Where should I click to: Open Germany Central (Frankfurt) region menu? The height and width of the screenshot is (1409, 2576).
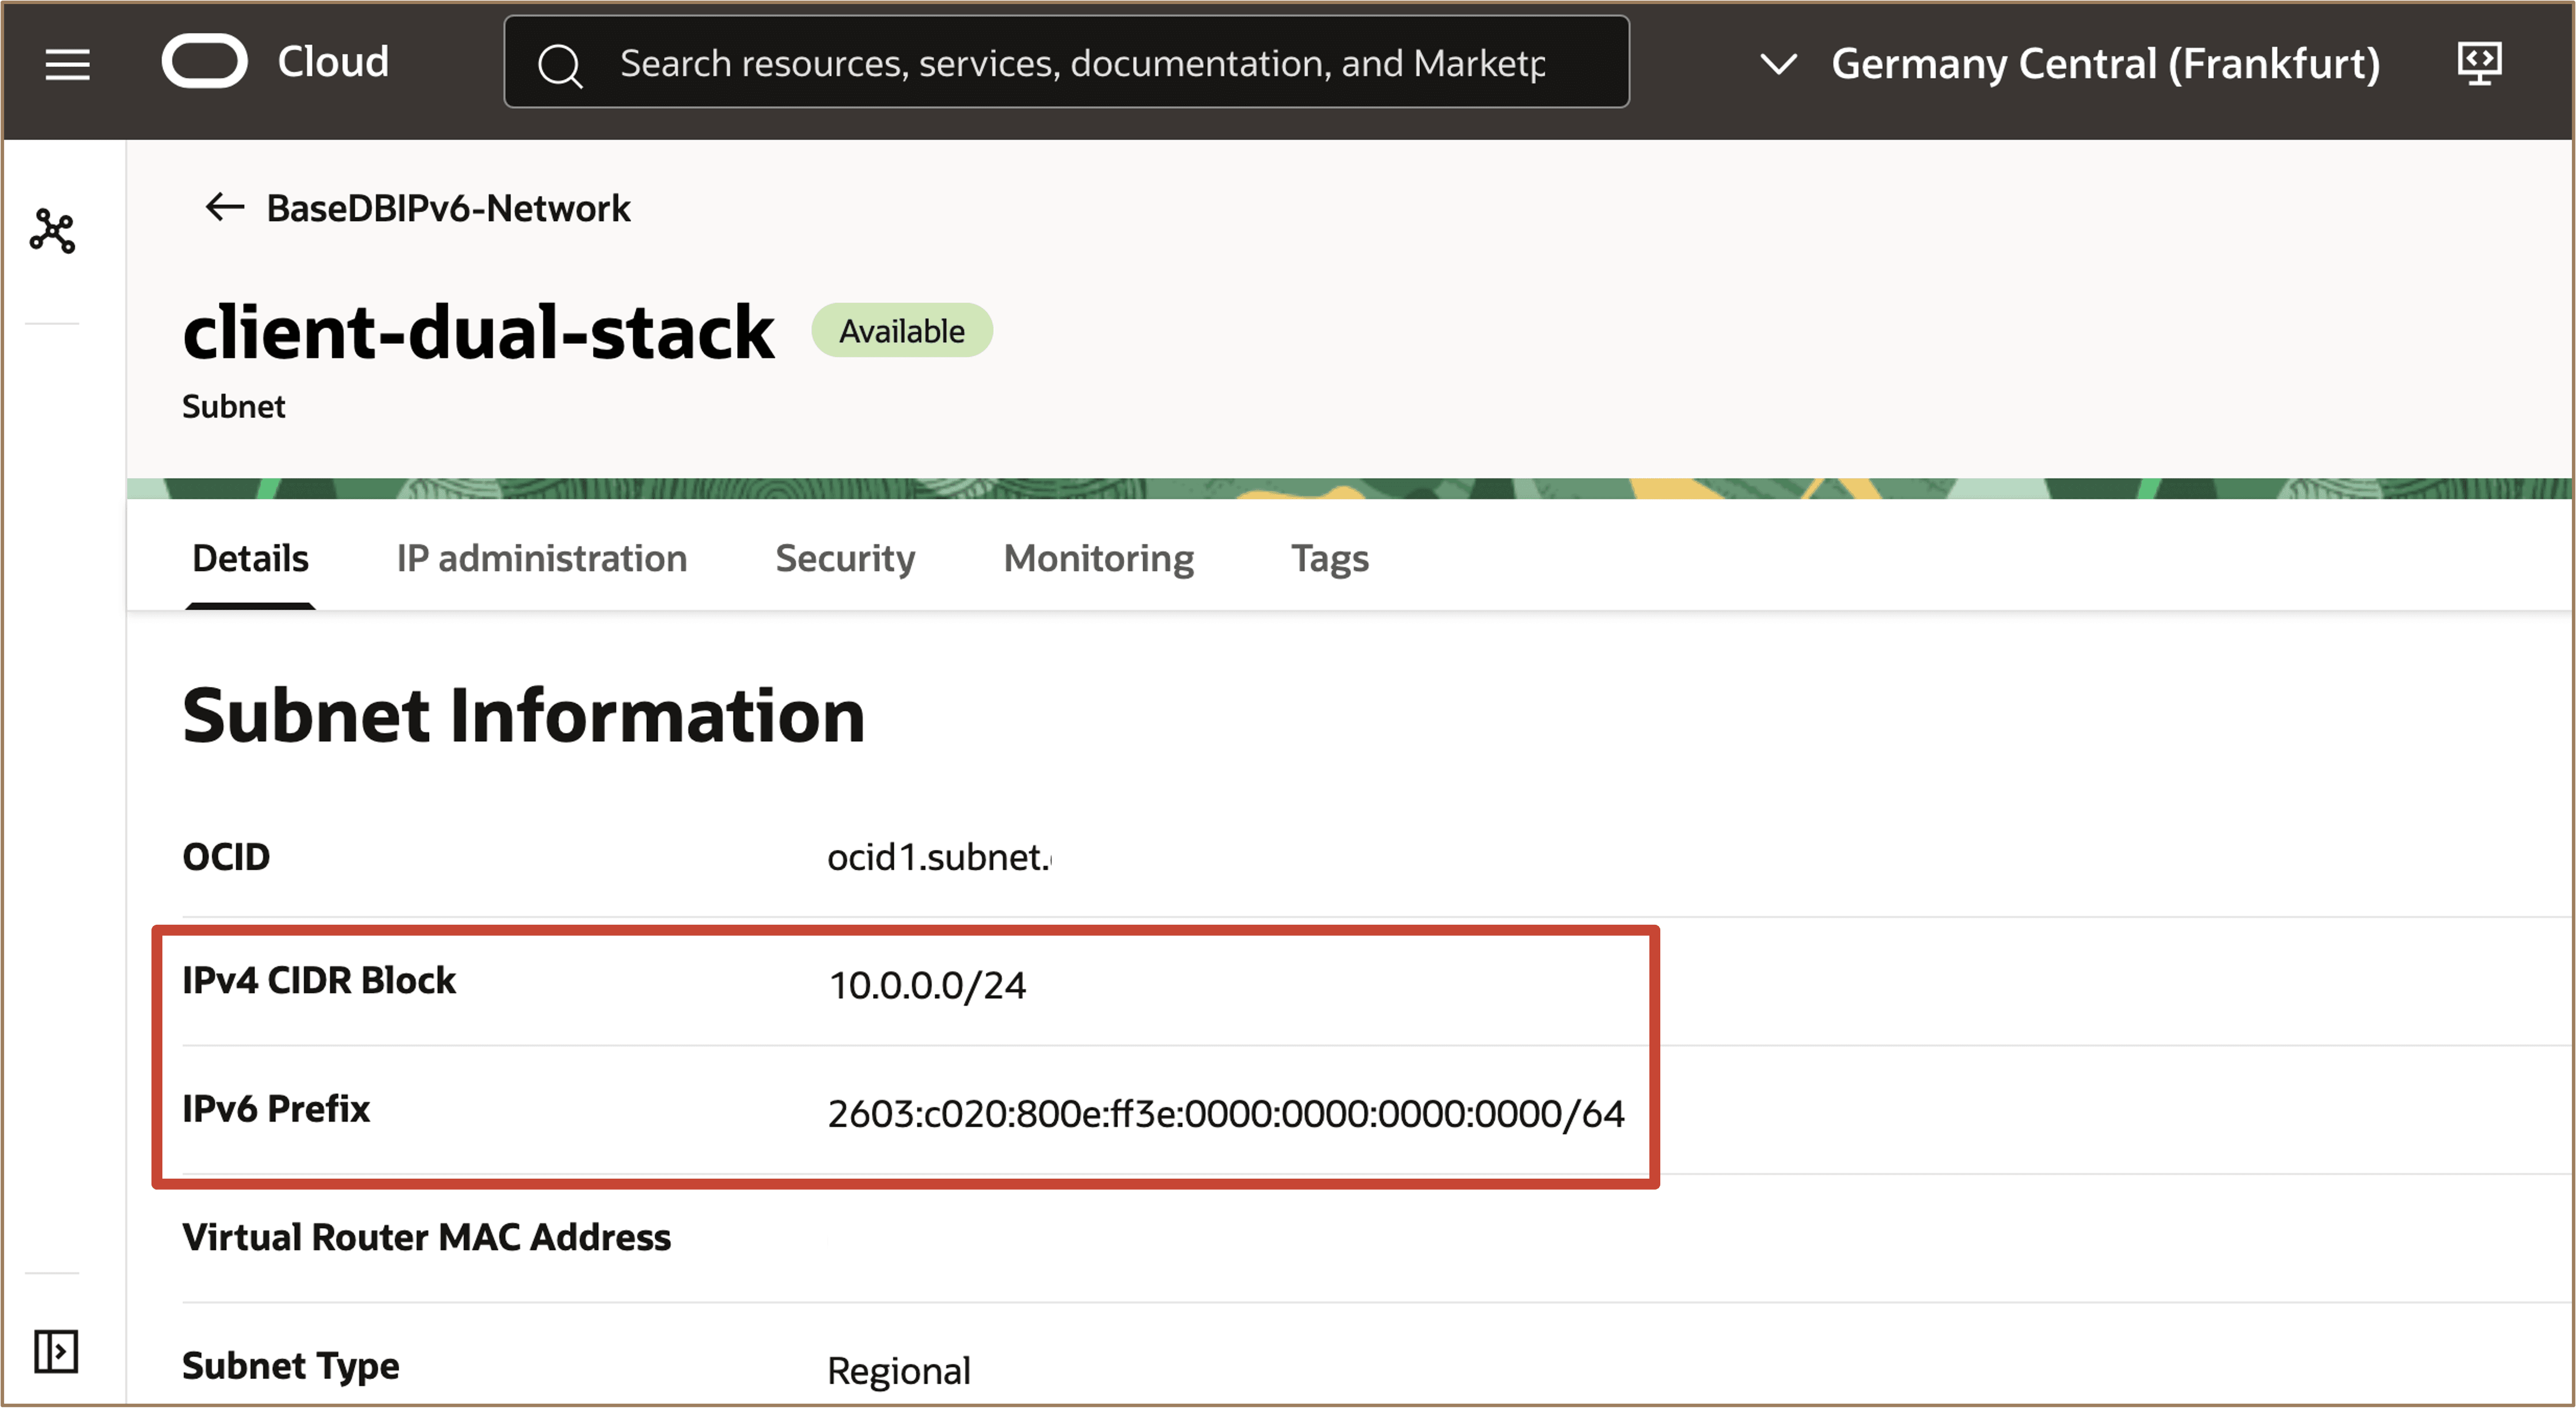[2105, 64]
